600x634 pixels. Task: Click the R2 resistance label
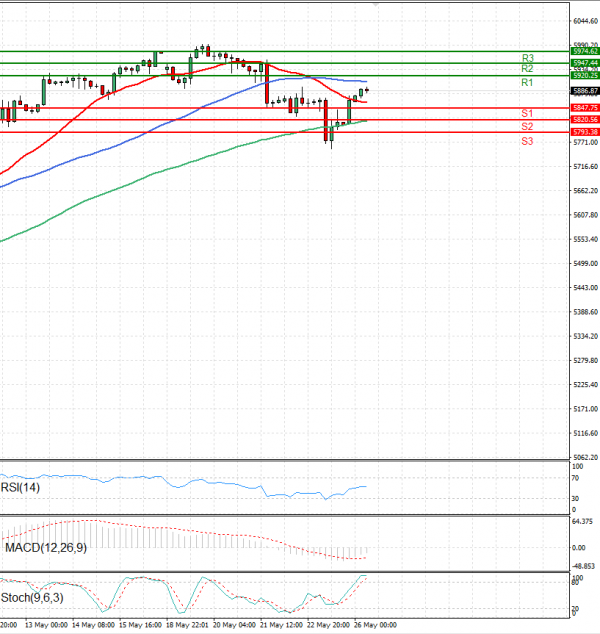click(x=527, y=69)
